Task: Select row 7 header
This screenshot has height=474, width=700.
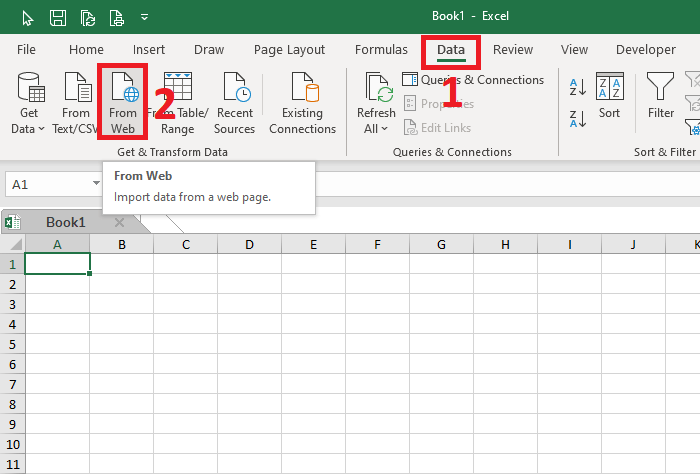Action: [12, 384]
